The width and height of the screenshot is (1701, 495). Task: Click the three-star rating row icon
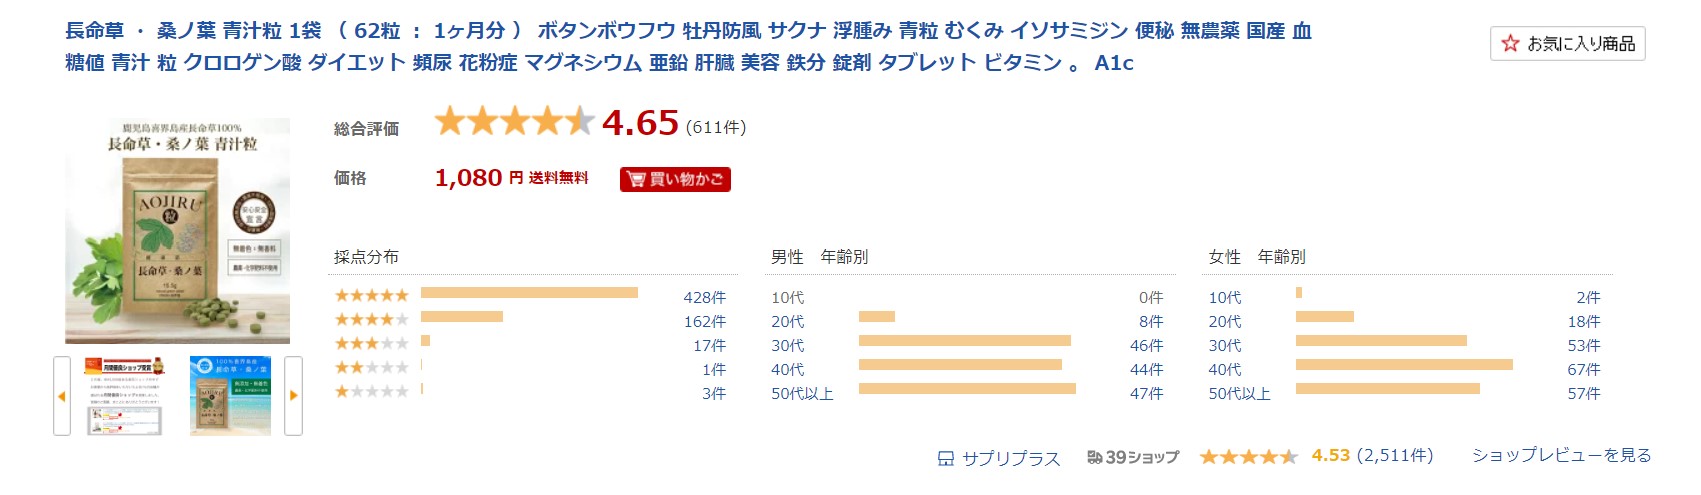pos(372,343)
